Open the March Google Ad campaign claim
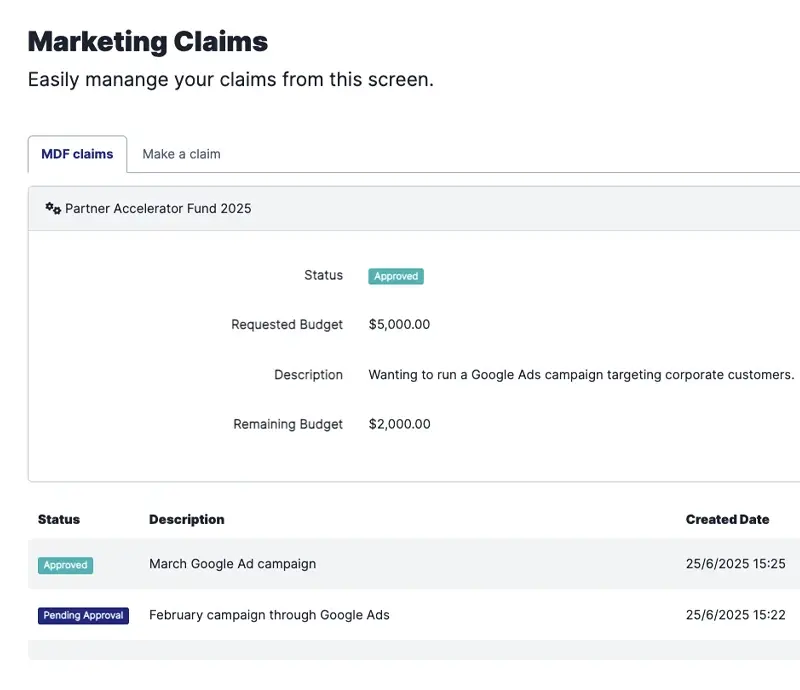 point(232,564)
